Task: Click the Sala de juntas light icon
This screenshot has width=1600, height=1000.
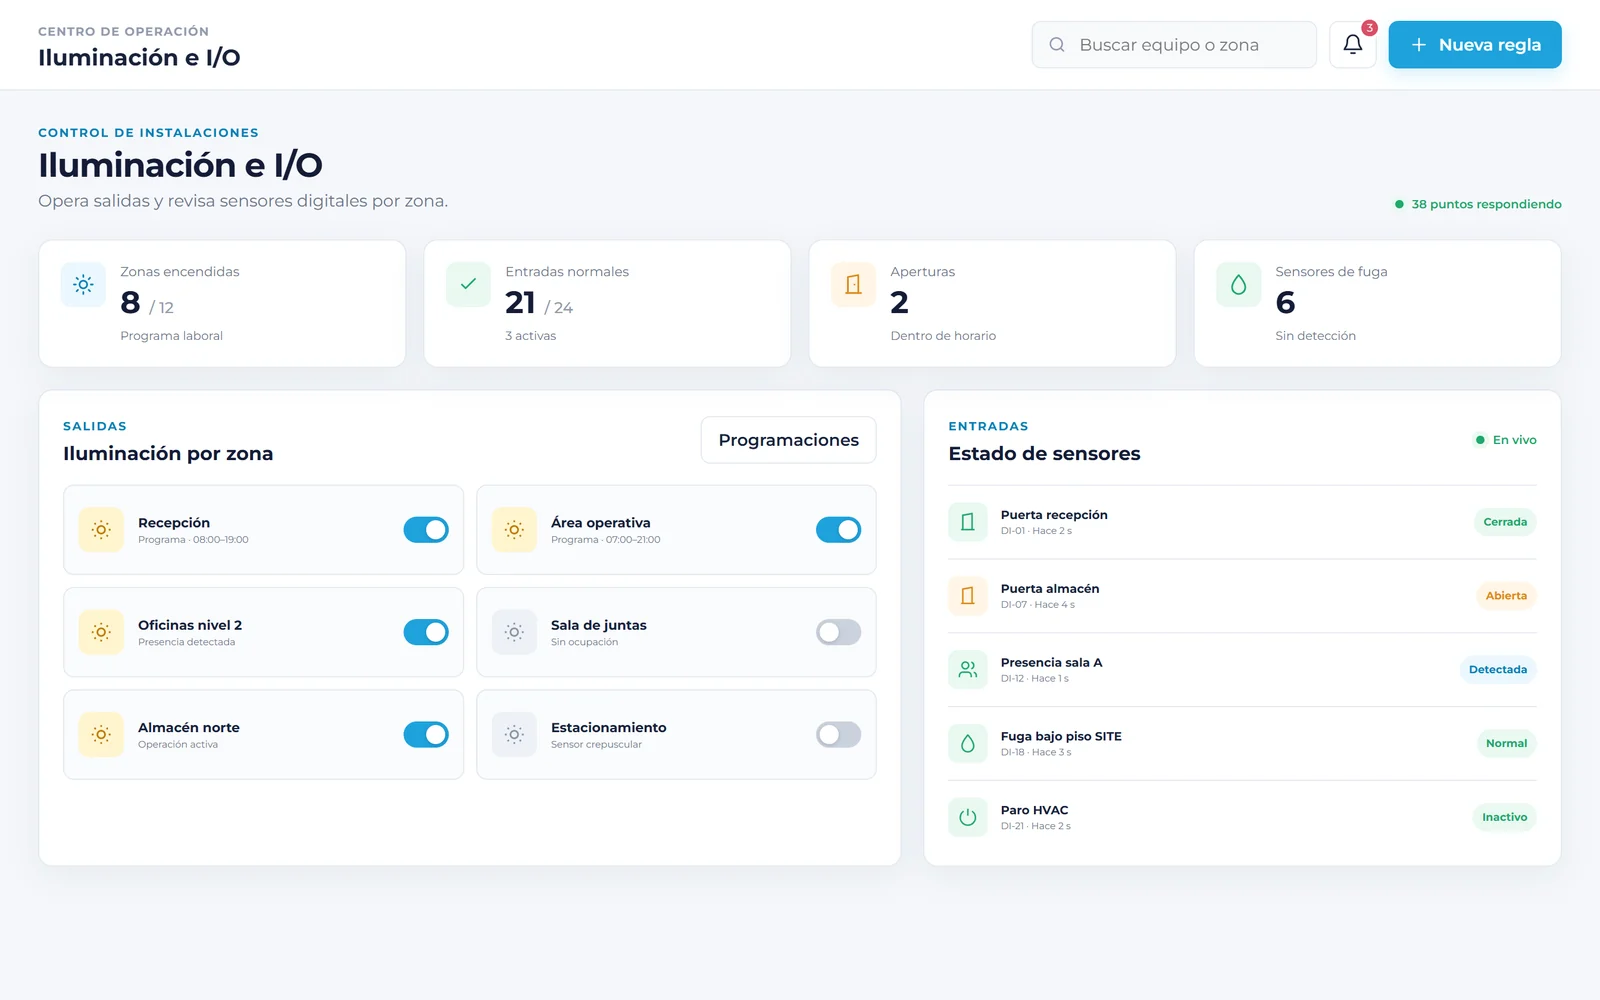Action: pyautogui.click(x=514, y=632)
